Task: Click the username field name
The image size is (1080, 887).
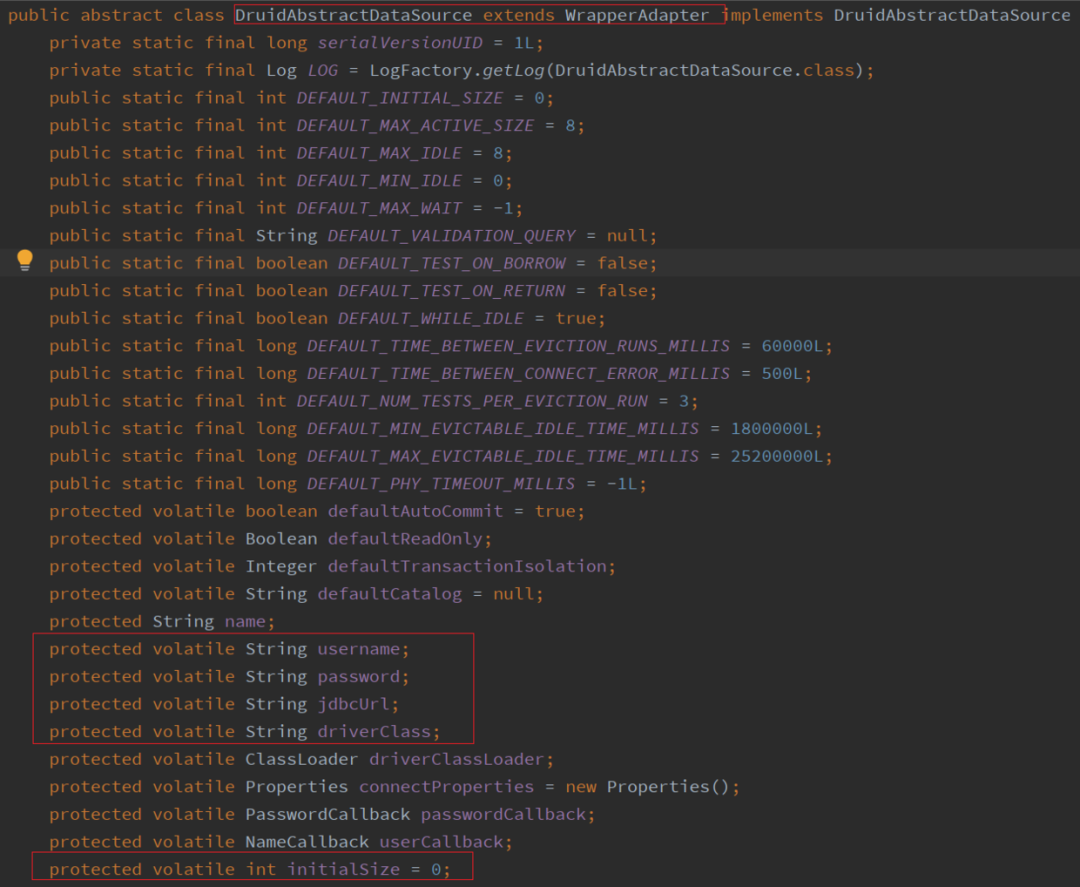Action: 358,649
